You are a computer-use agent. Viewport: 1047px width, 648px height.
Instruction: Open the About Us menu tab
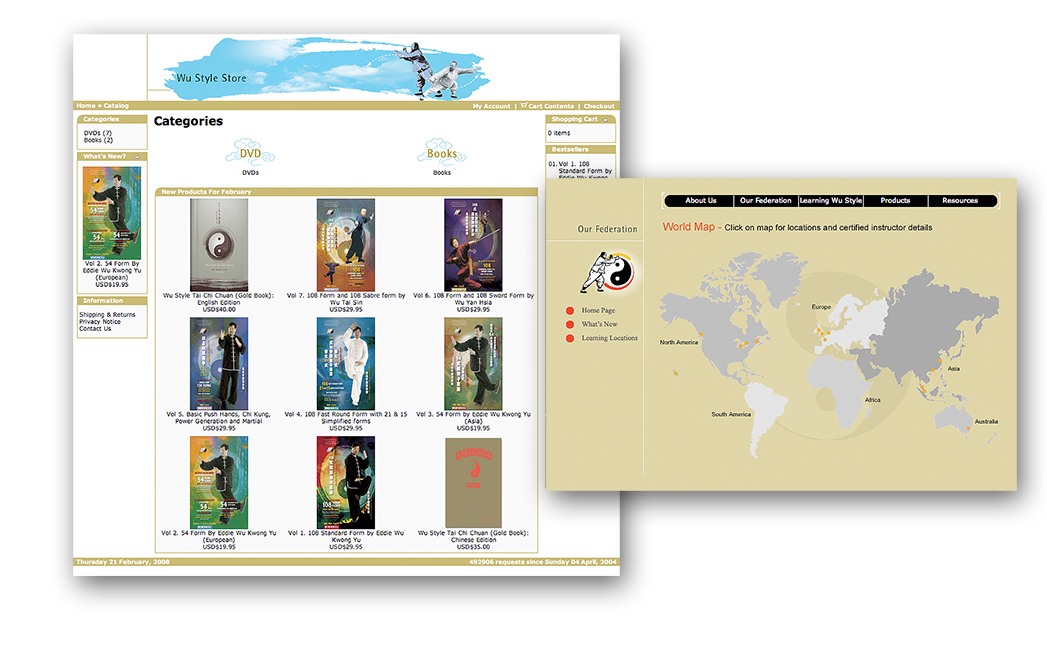coord(700,201)
